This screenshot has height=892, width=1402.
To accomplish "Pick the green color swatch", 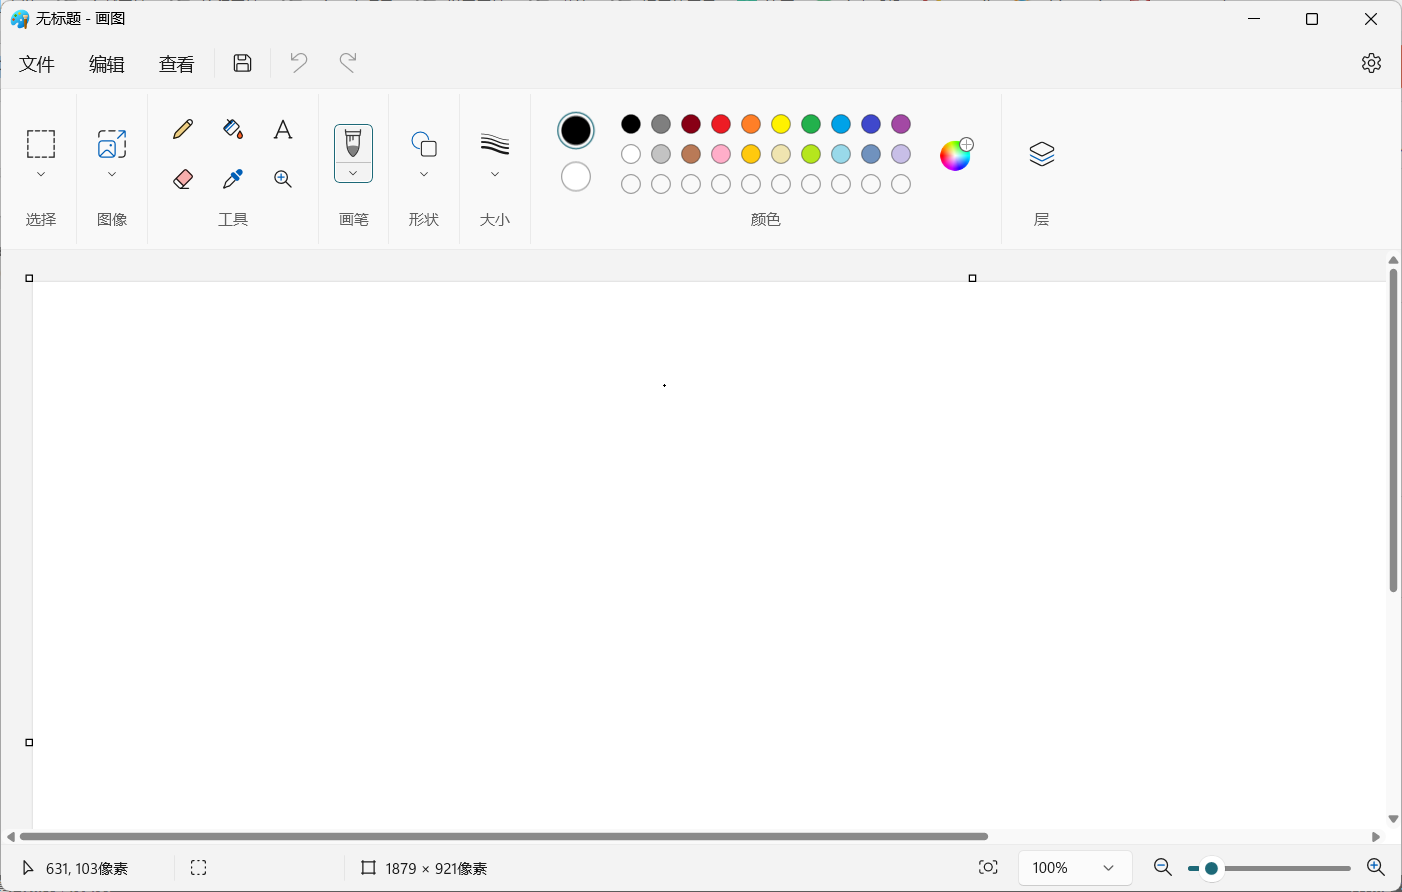I will tap(811, 124).
